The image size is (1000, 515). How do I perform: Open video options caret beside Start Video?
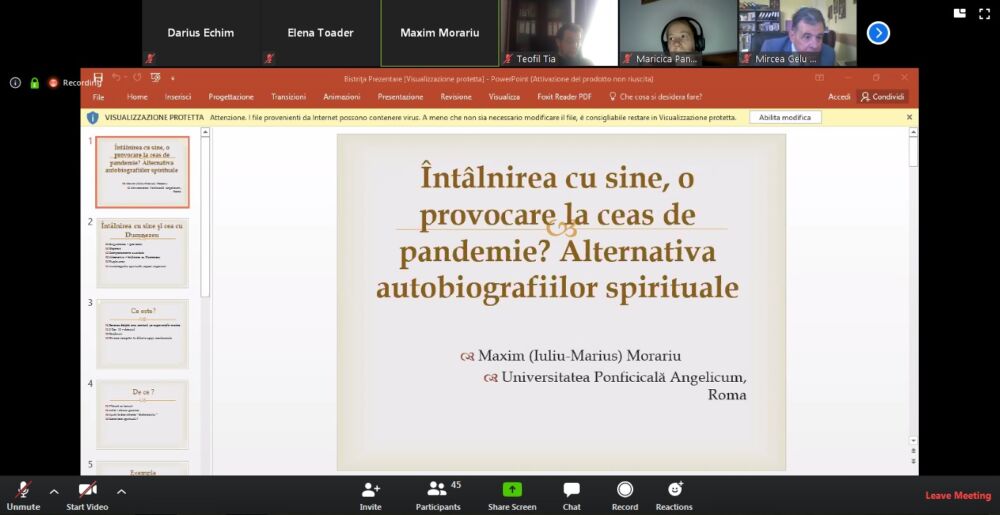tap(121, 491)
